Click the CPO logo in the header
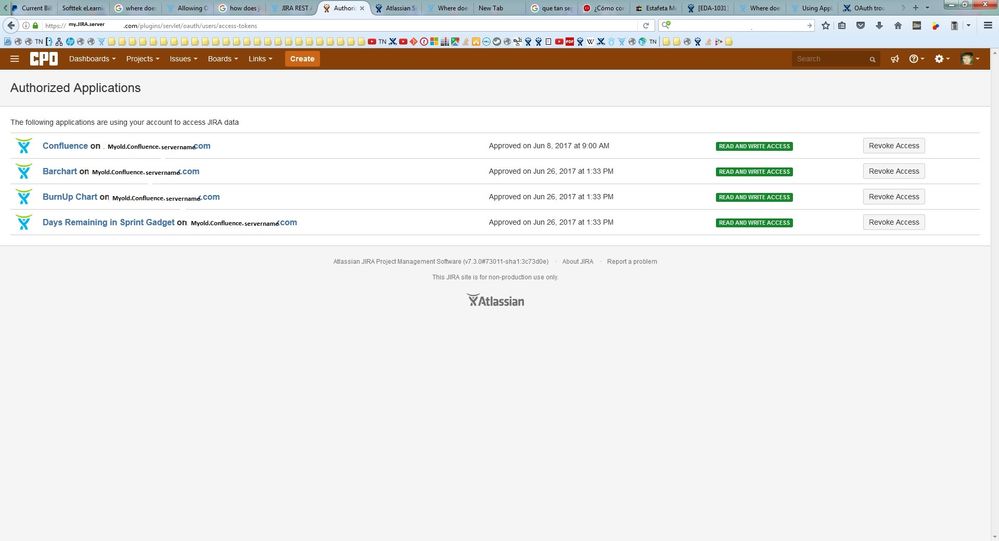This screenshot has height=541, width=999. click(x=44, y=59)
